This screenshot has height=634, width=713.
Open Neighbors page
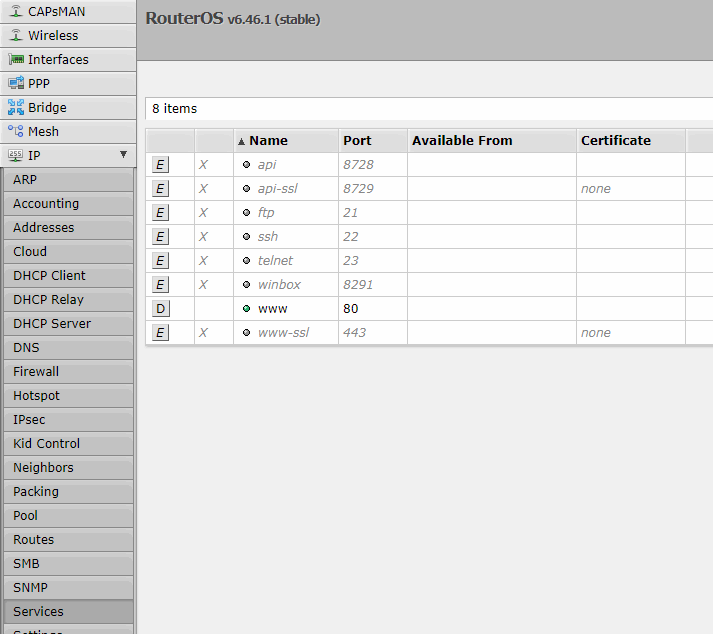tap(68, 468)
